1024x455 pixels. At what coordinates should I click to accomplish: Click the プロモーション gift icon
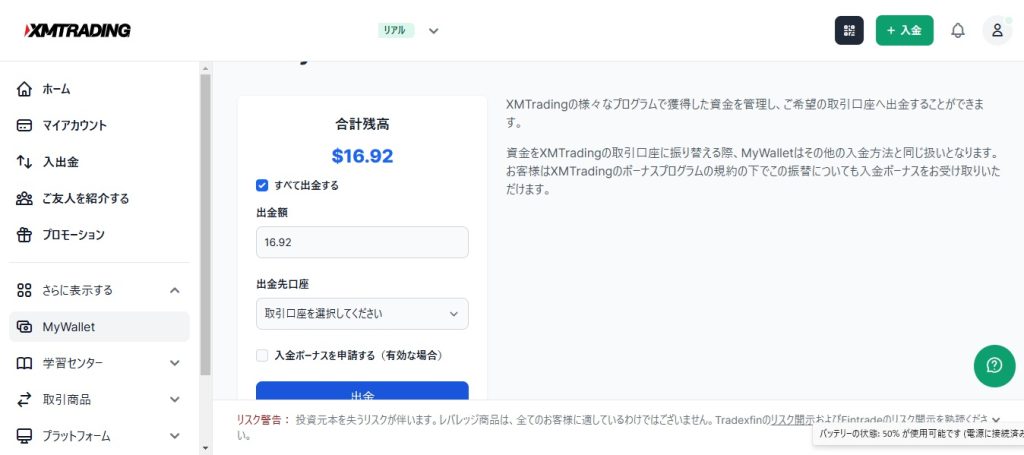coord(25,235)
